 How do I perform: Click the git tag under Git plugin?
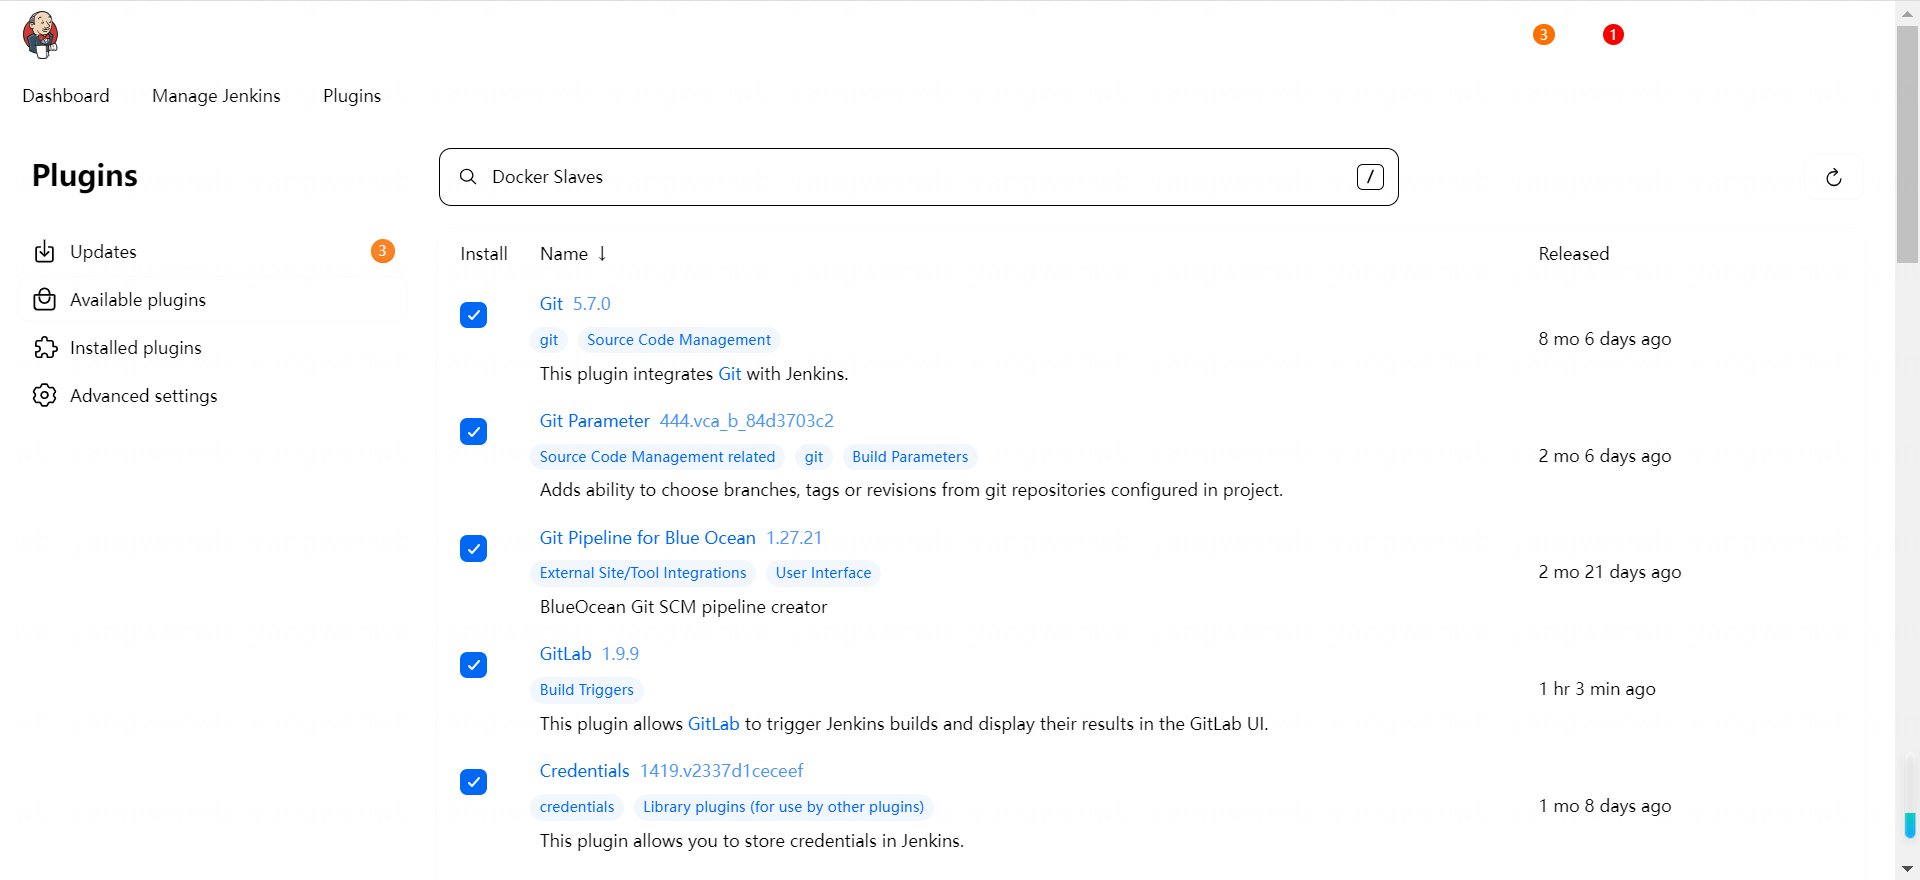pyautogui.click(x=549, y=340)
